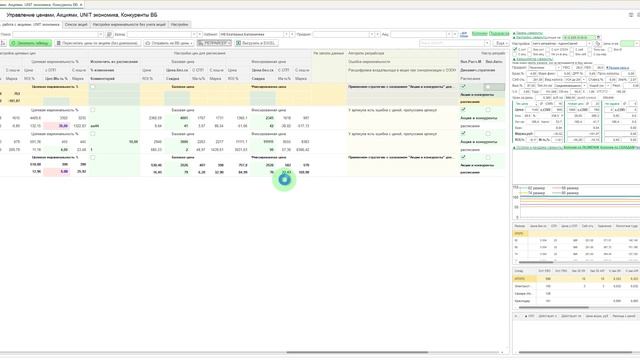The image size is (640, 360).
Task: Click the table search field near Еще
Action: tap(452, 43)
